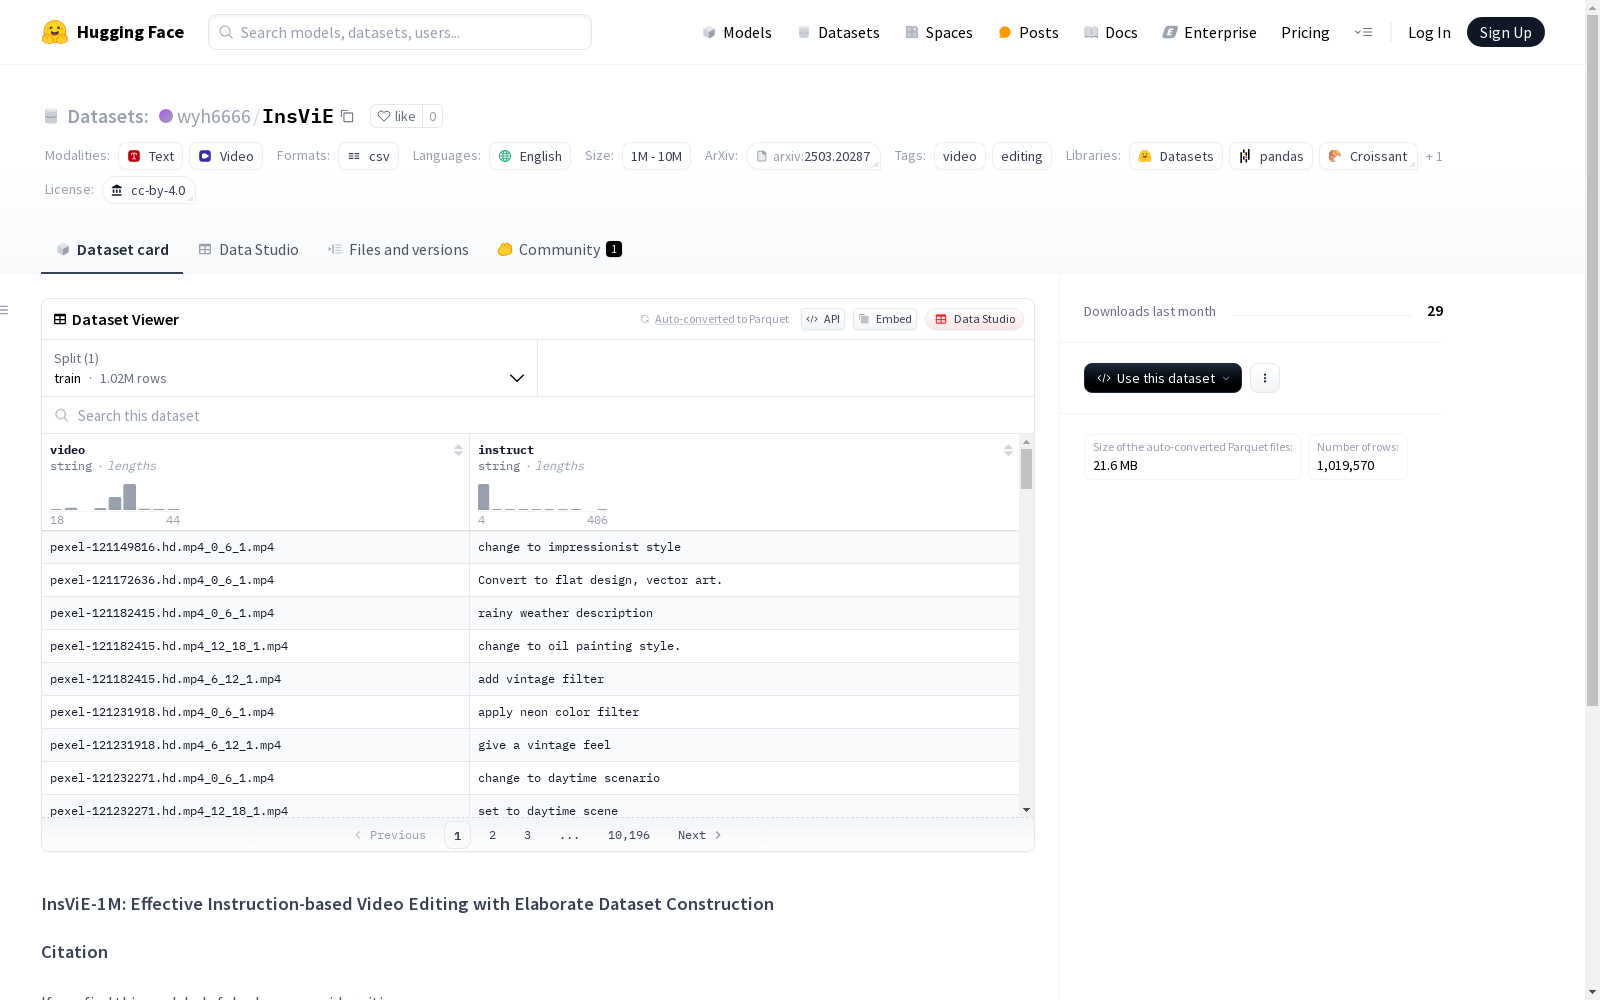Select the video tag

tap(960, 156)
